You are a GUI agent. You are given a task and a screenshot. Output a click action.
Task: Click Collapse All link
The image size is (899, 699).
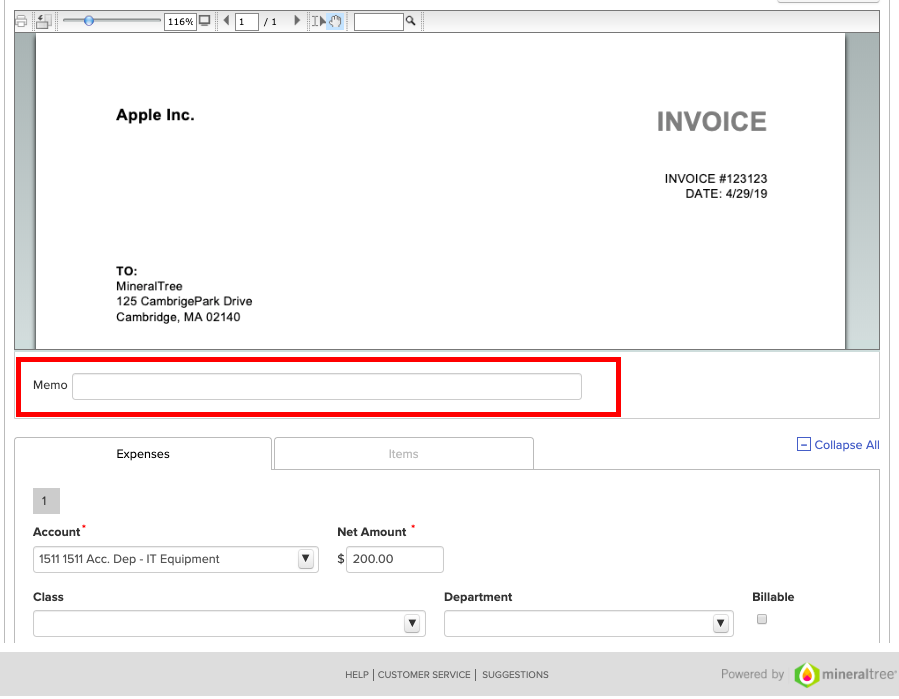point(847,445)
